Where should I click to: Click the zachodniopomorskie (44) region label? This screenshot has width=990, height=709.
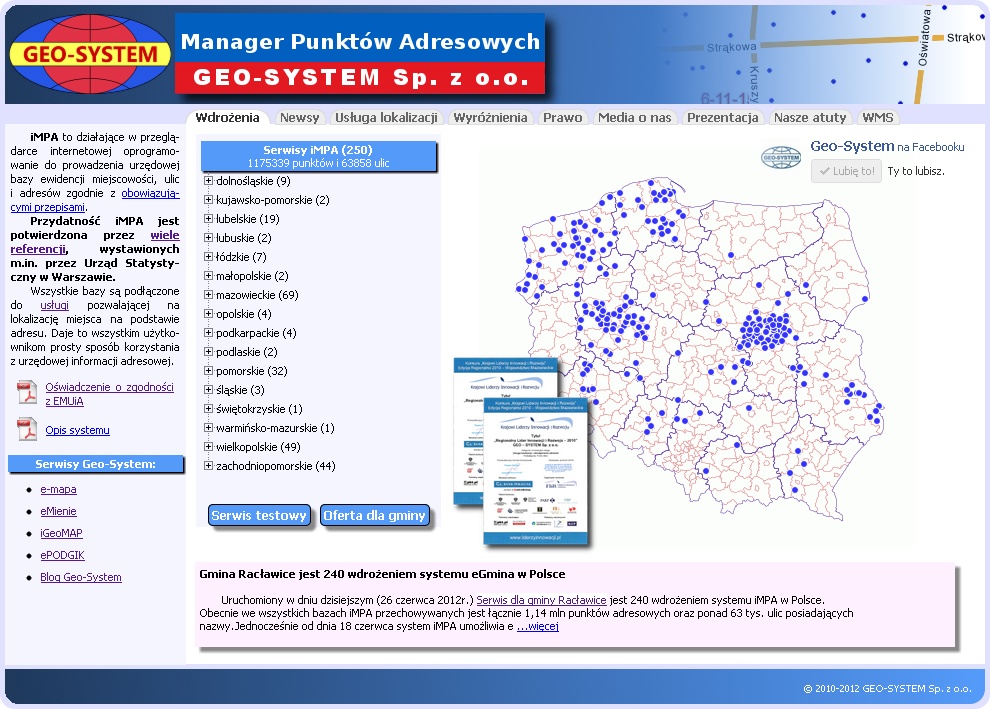point(275,466)
